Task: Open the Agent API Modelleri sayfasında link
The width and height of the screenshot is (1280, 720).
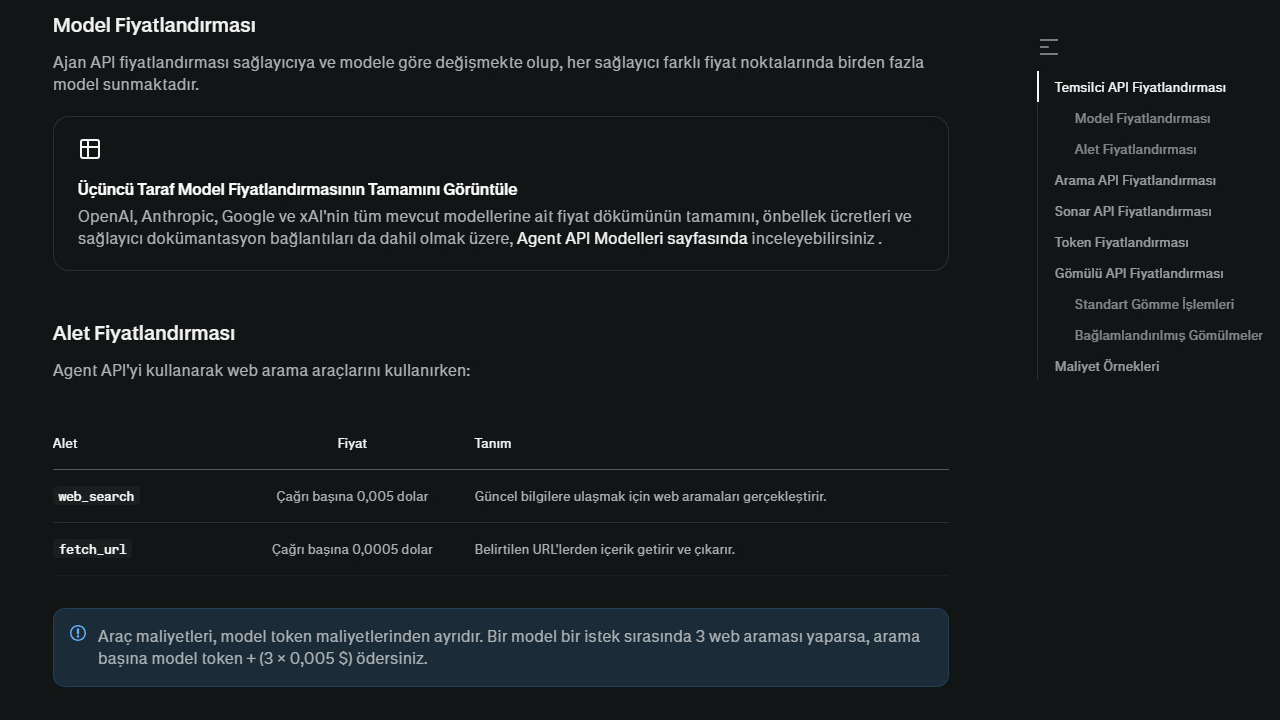Action: point(632,238)
